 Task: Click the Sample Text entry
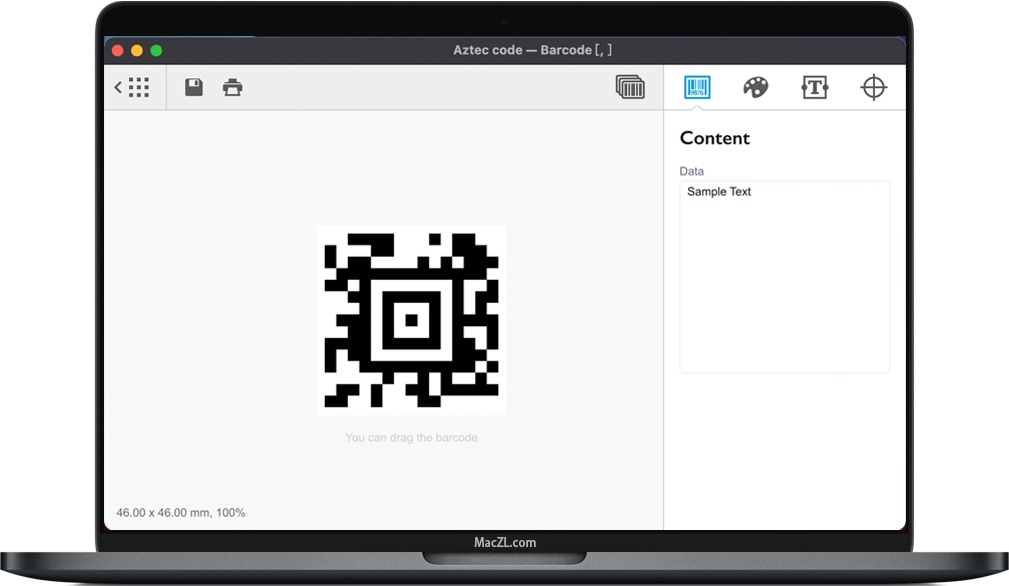click(718, 191)
